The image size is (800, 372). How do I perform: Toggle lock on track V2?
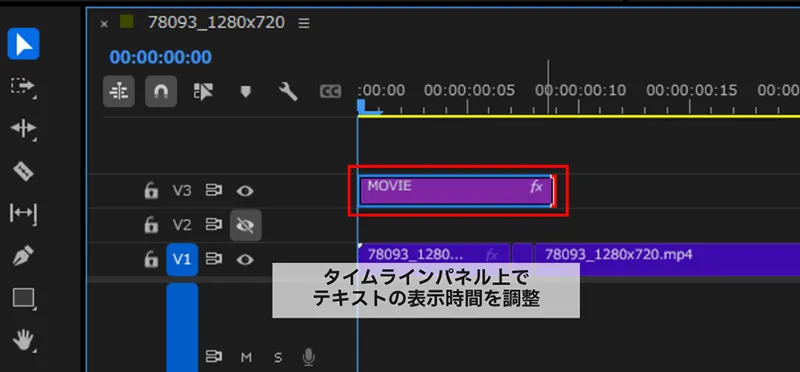[x=151, y=225]
